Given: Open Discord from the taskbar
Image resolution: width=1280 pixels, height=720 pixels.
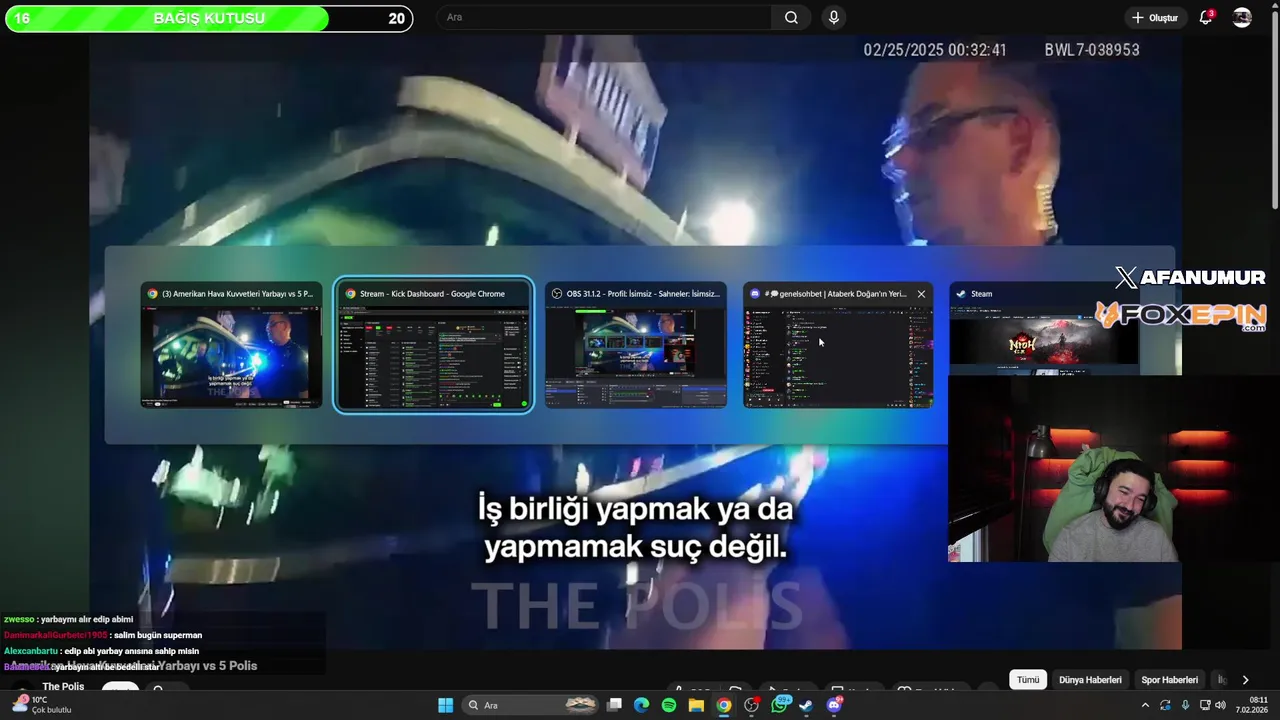Looking at the screenshot, I should (834, 705).
